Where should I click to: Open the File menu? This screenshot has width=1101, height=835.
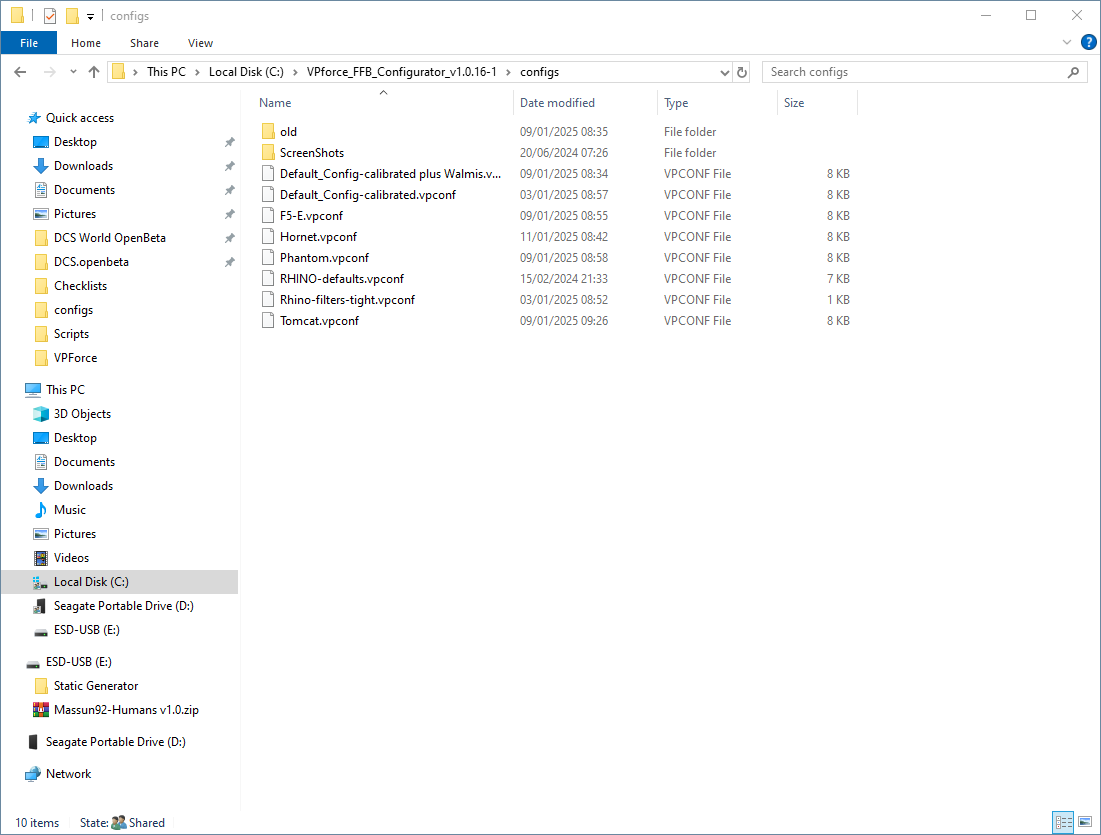(x=28, y=43)
